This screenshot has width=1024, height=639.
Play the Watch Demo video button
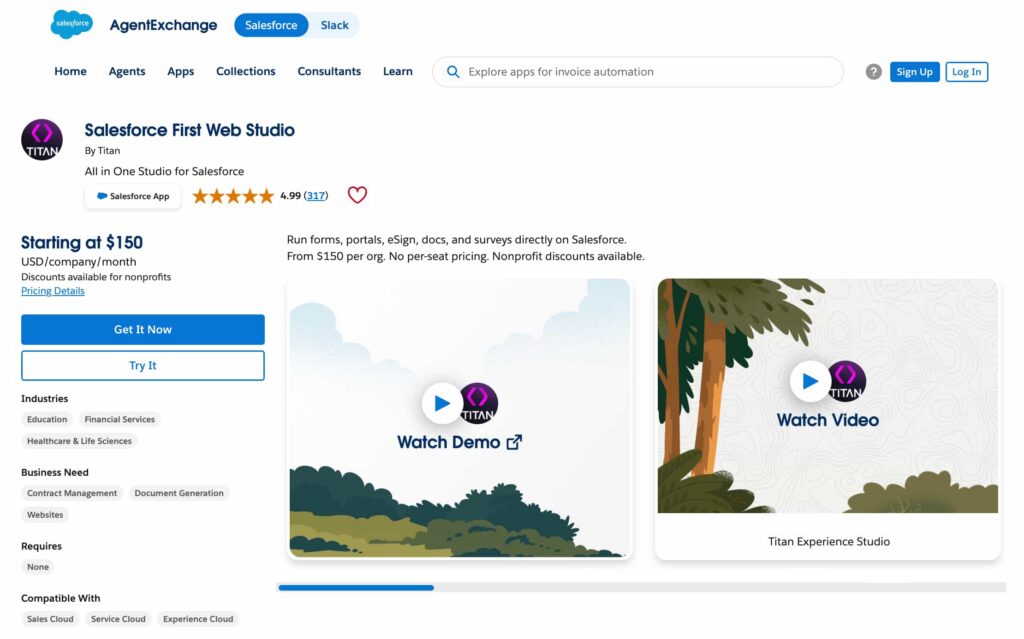[442, 403]
